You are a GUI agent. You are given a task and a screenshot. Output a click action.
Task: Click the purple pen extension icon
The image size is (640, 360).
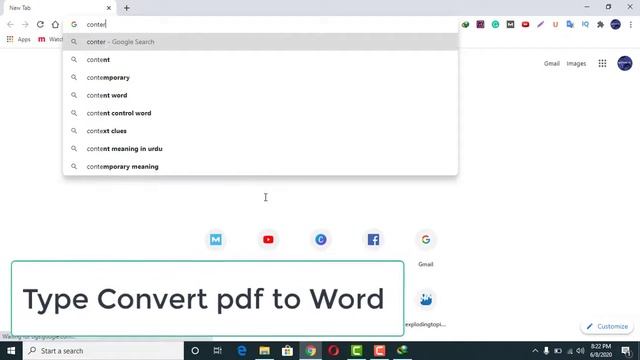(x=540, y=24)
